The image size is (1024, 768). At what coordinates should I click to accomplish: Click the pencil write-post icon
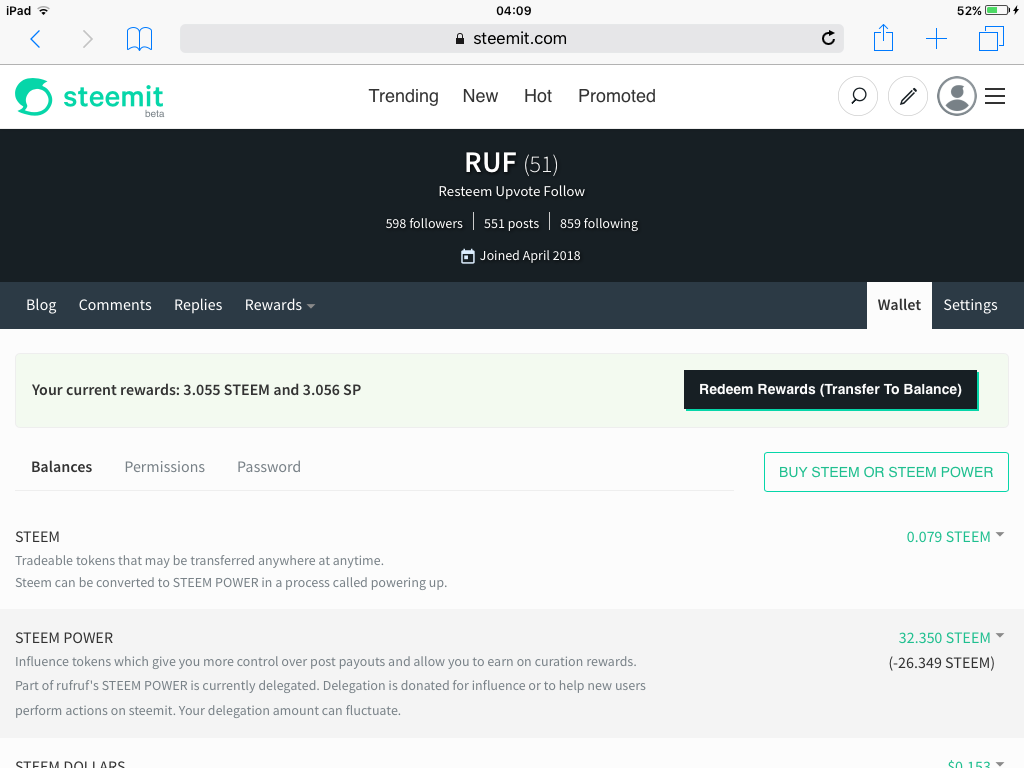[908, 97]
